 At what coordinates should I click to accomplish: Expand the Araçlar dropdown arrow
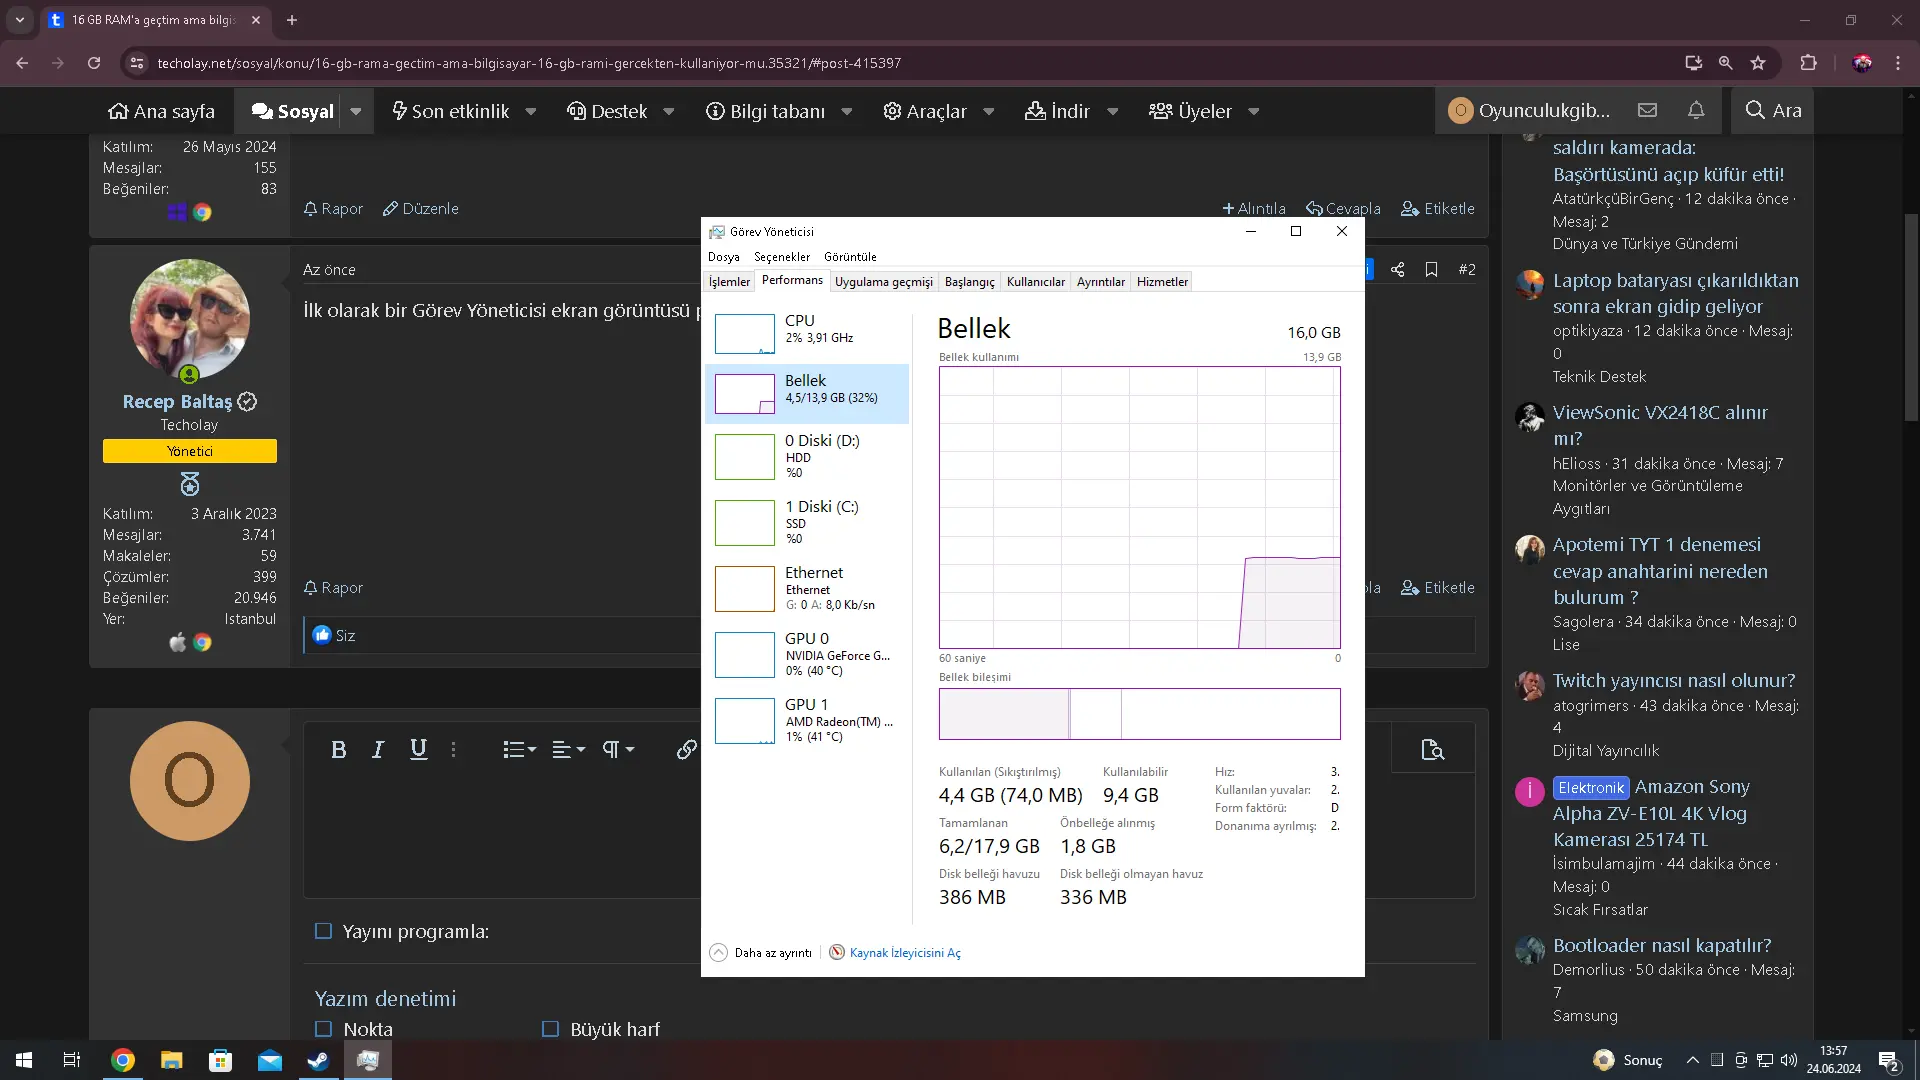pos(989,111)
